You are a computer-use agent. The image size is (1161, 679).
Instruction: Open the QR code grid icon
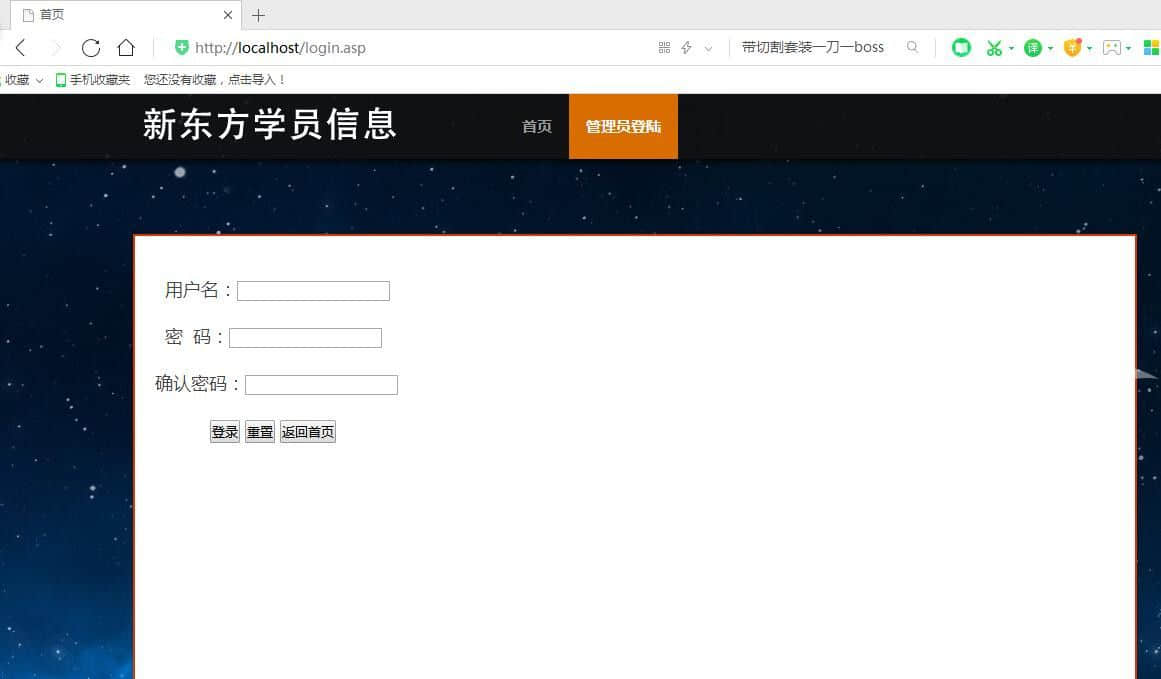pyautogui.click(x=664, y=48)
